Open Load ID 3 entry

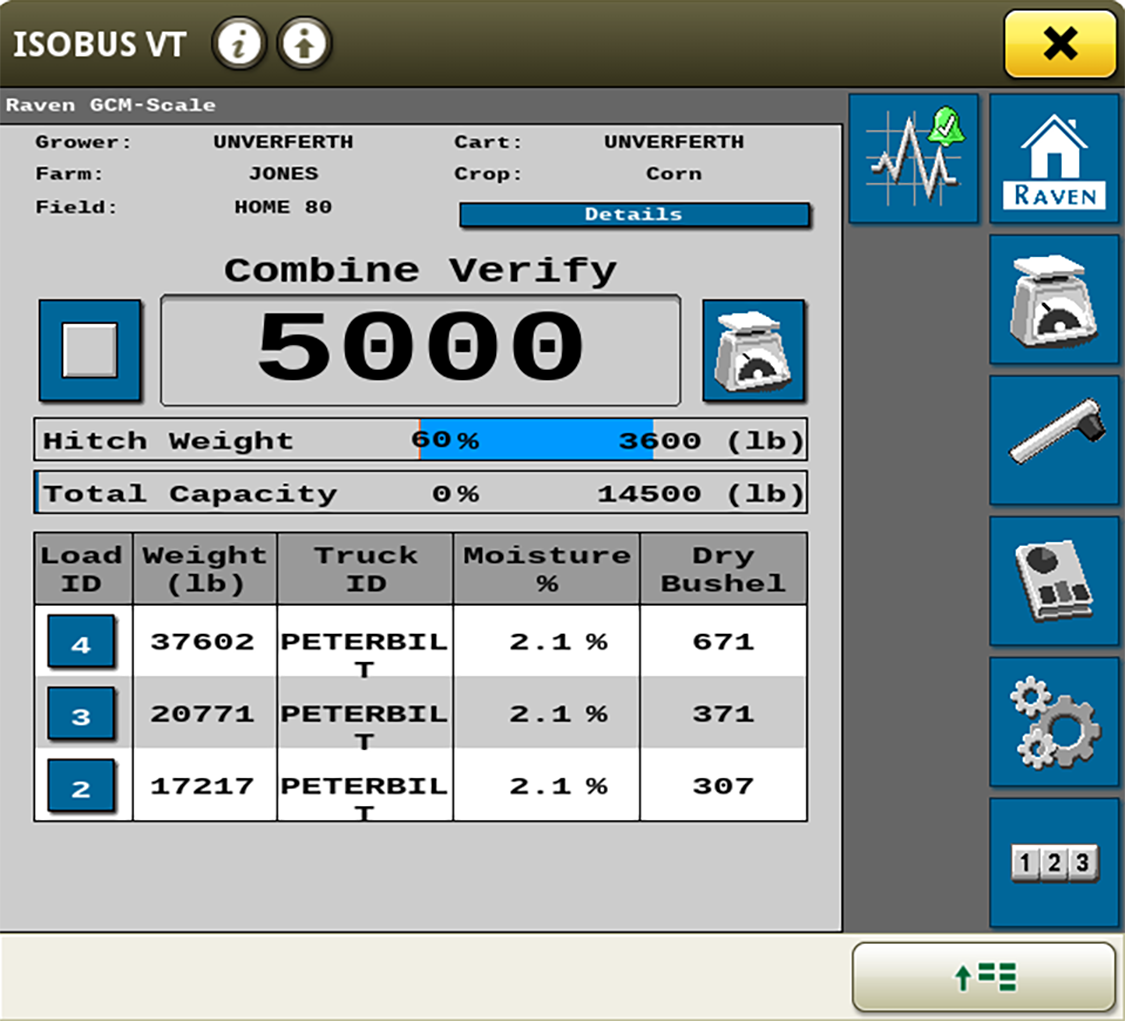coord(81,713)
